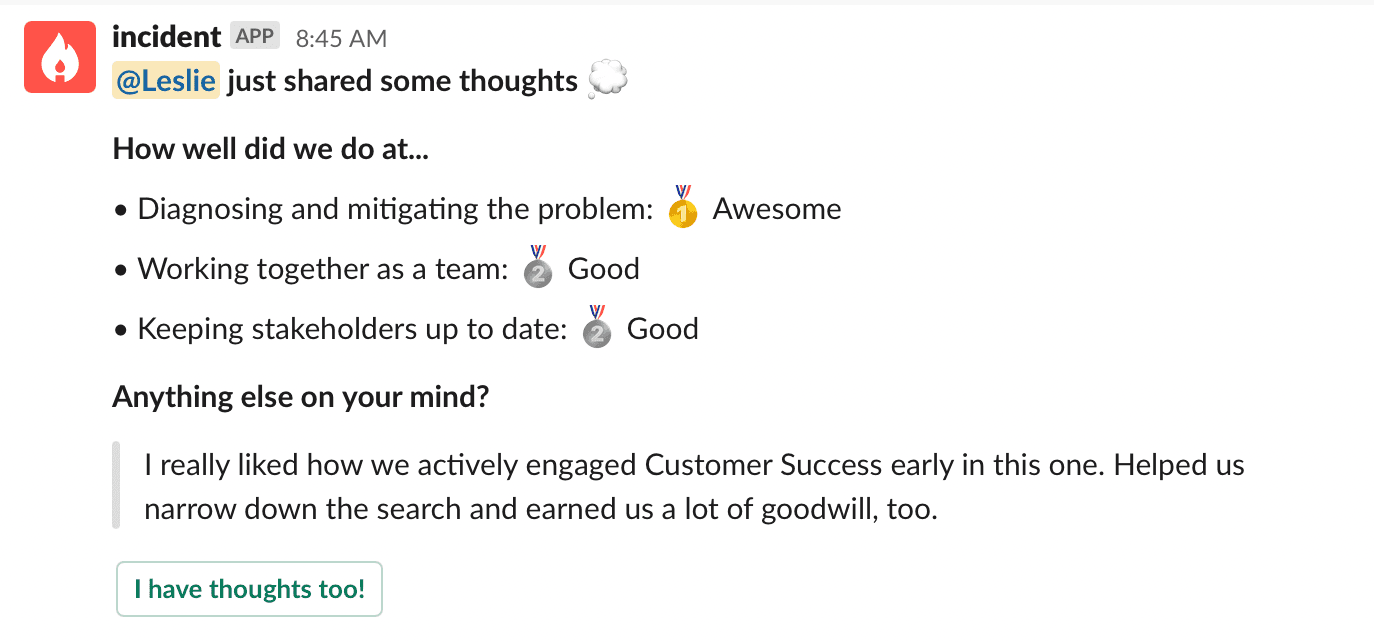Click the thought bubble emoji
This screenshot has height=642, width=1374.
[608, 80]
